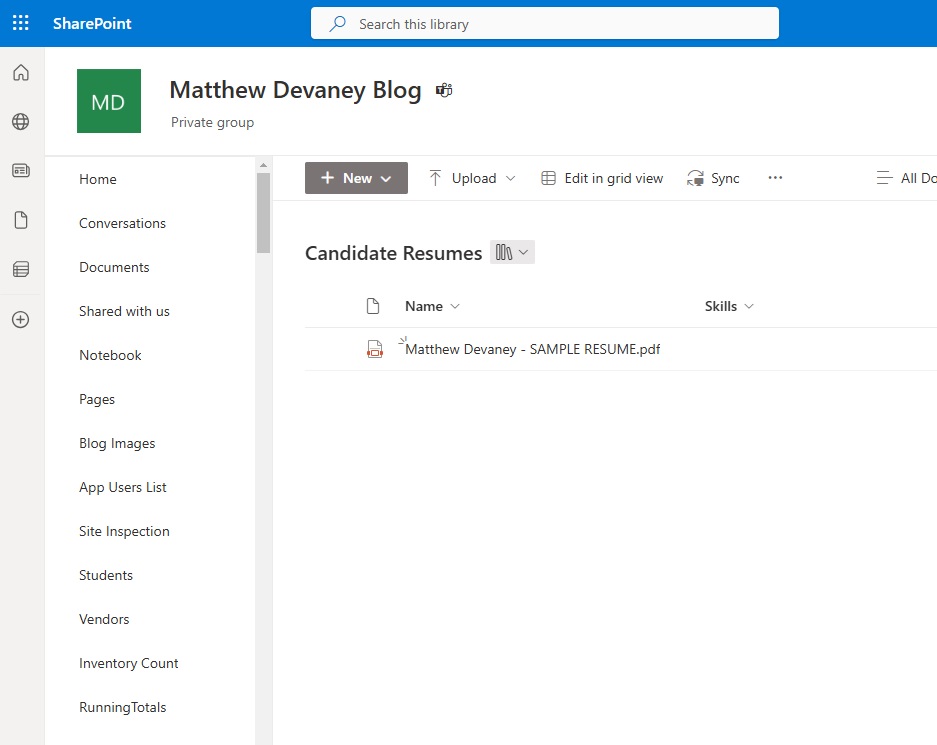
Task: Open Shared with us in navigation
Action: (x=124, y=311)
